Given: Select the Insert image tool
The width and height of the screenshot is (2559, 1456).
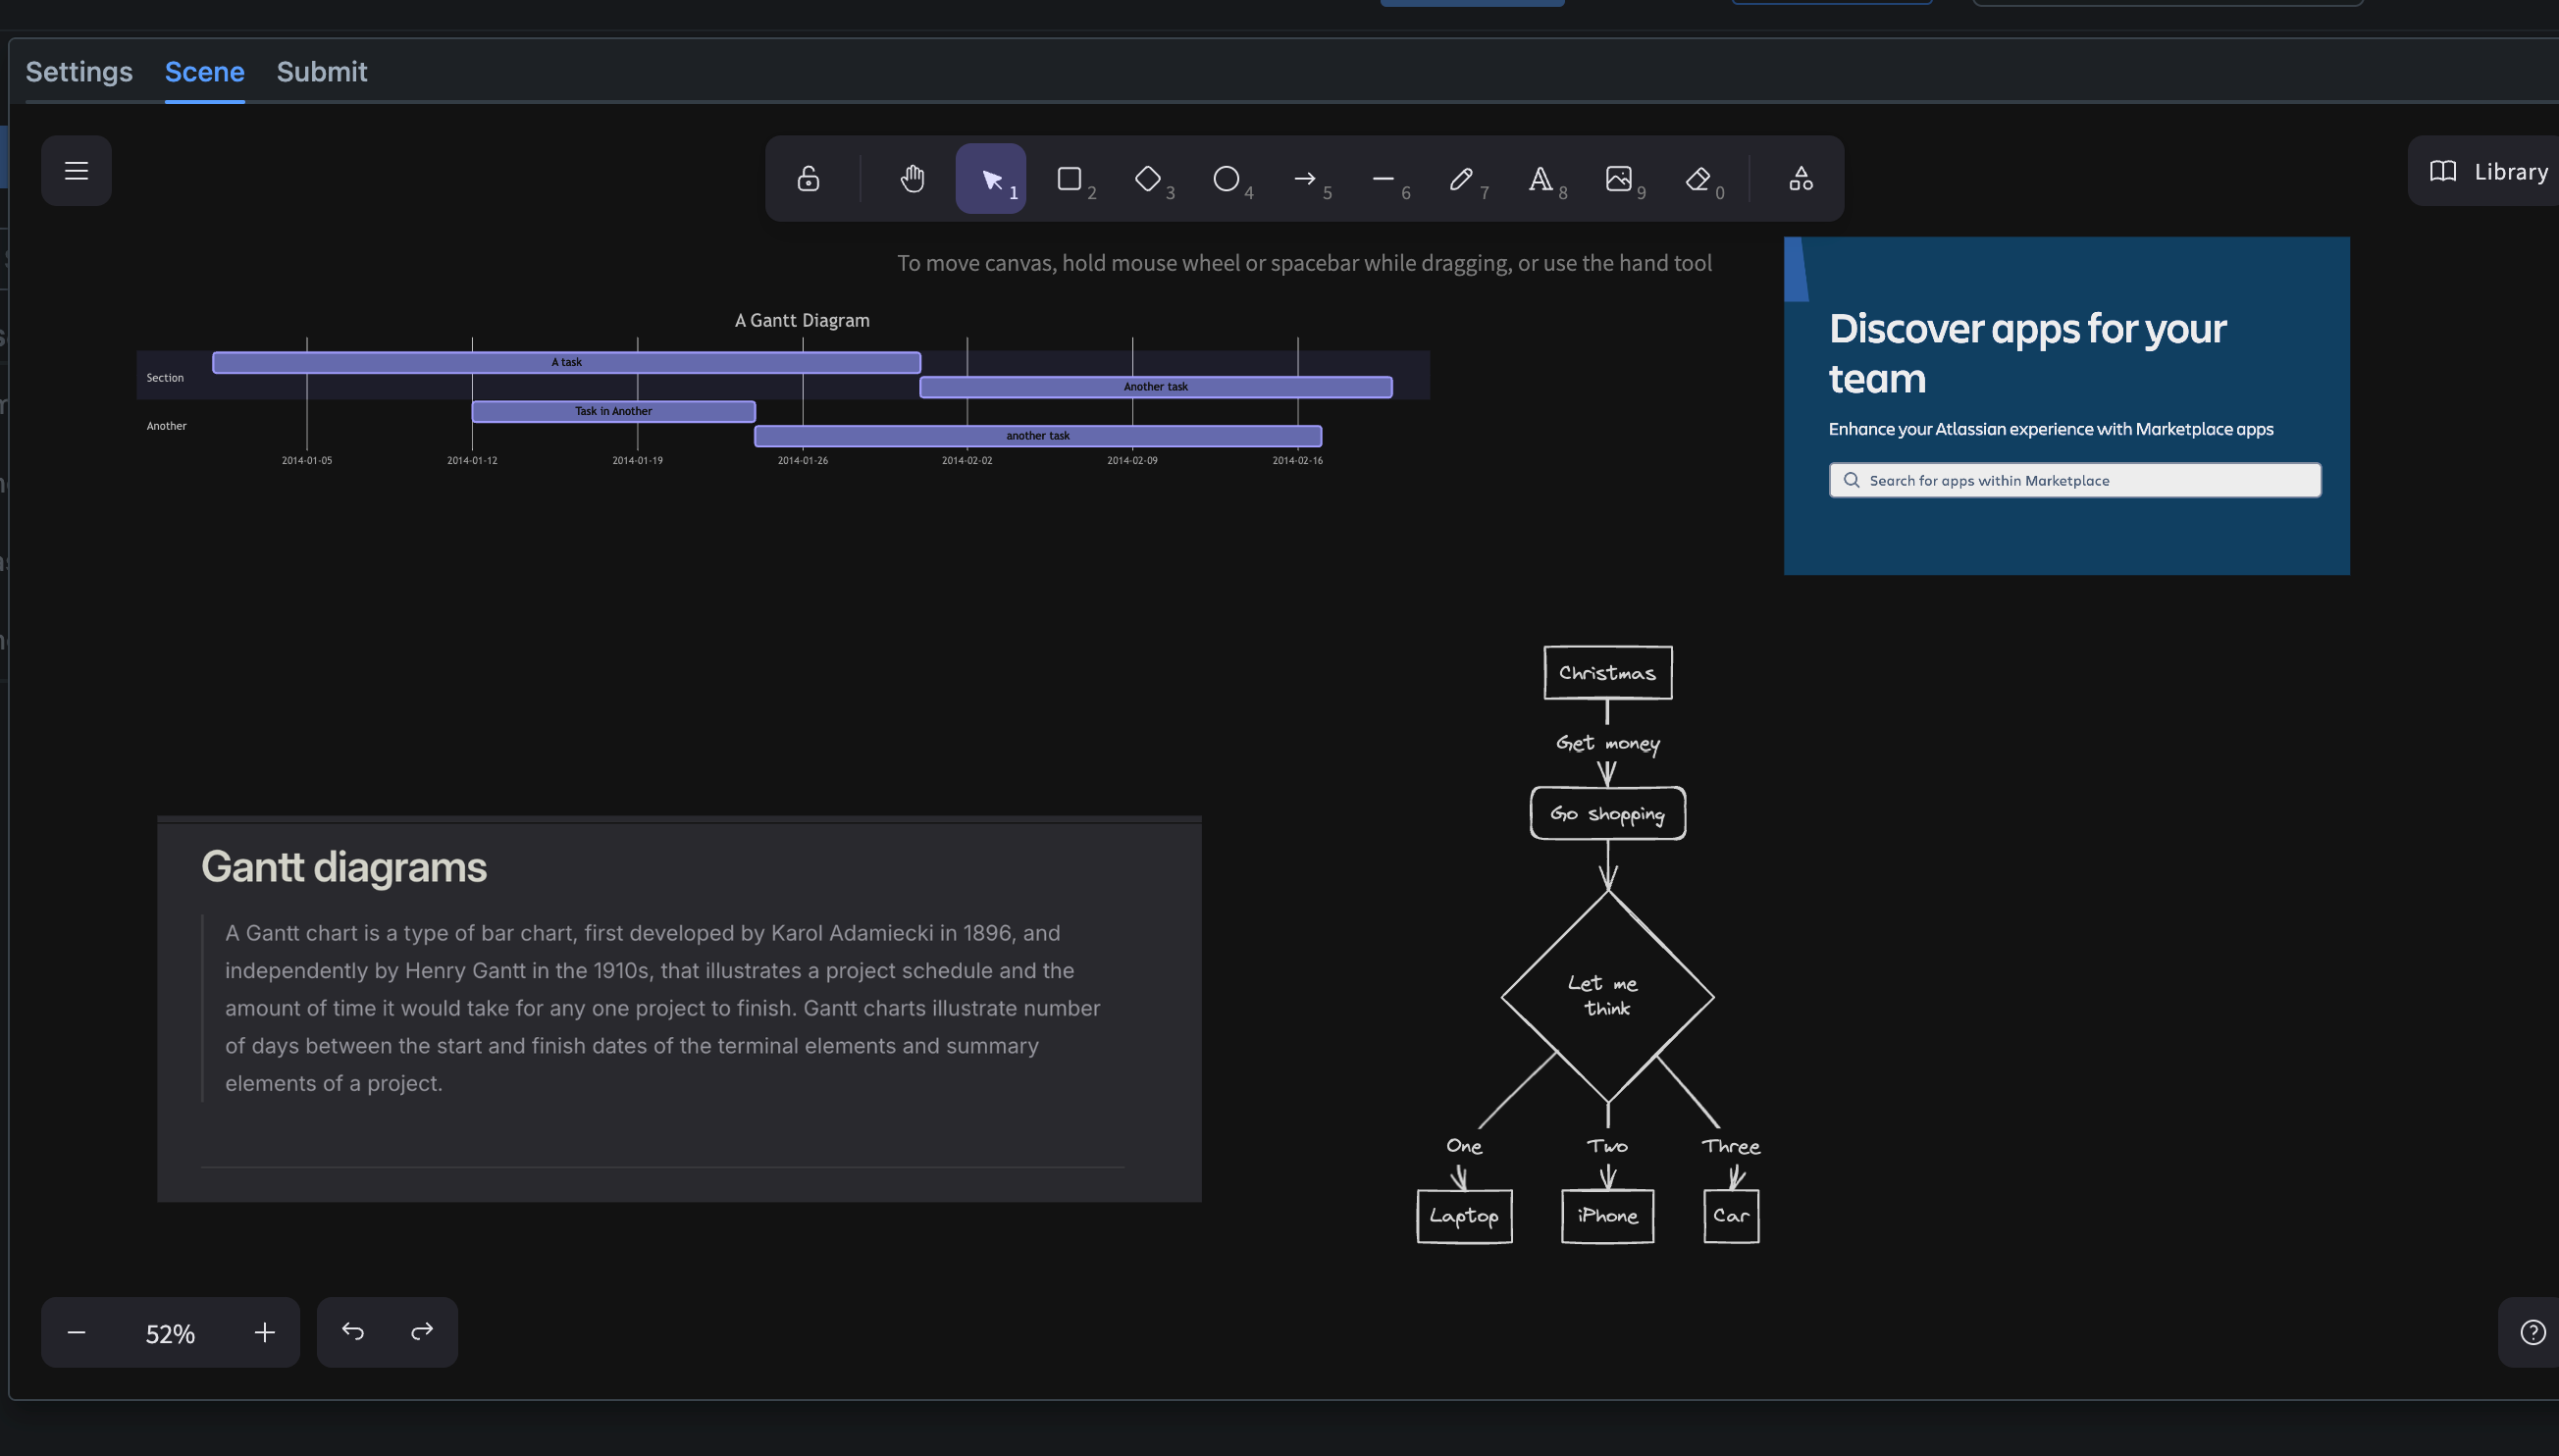Looking at the screenshot, I should point(1618,179).
